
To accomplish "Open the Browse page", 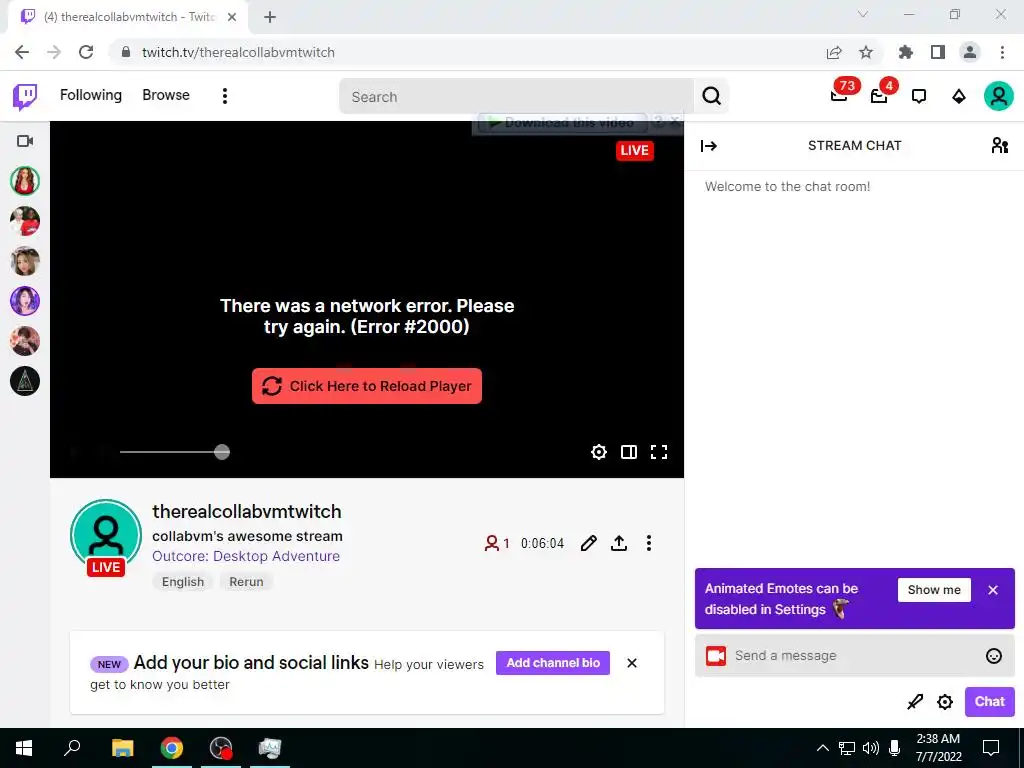I will [x=166, y=95].
